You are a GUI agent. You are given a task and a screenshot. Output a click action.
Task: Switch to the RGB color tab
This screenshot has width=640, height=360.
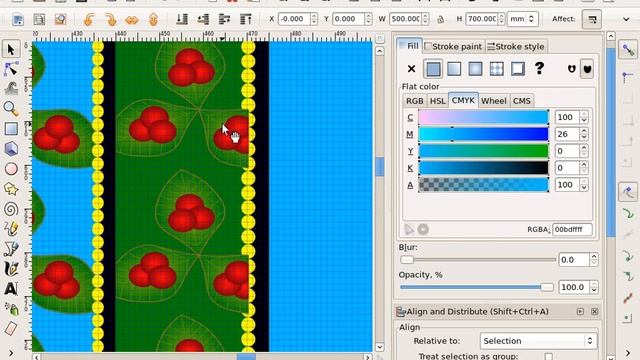(x=414, y=101)
